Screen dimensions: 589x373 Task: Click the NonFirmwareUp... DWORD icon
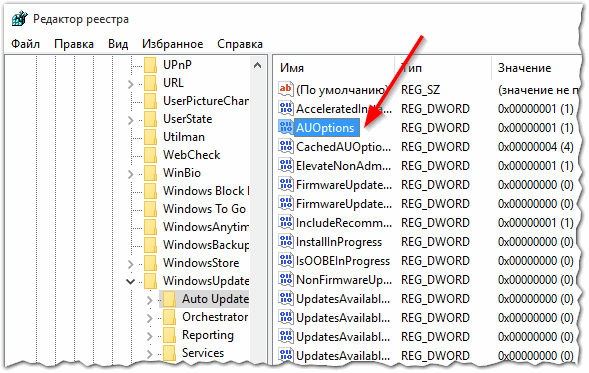(285, 279)
